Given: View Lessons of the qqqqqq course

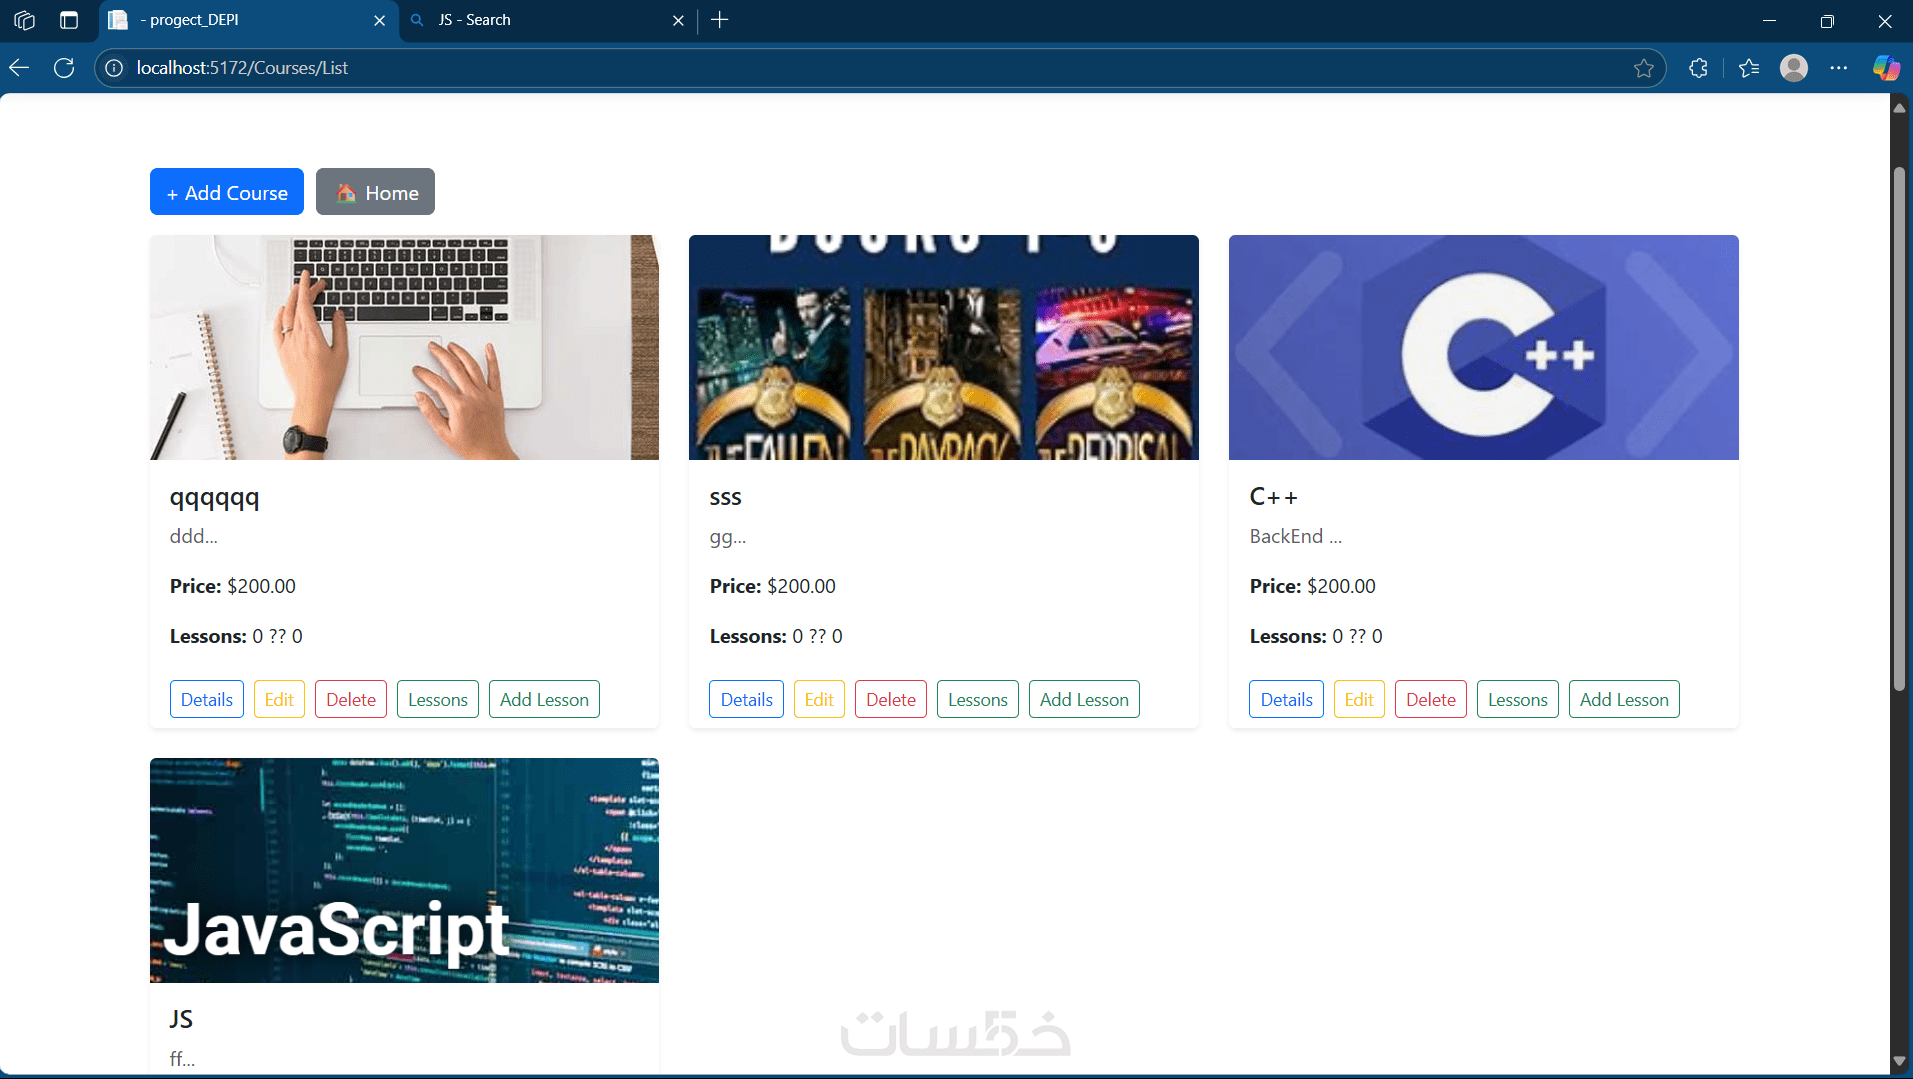Looking at the screenshot, I should pos(438,699).
